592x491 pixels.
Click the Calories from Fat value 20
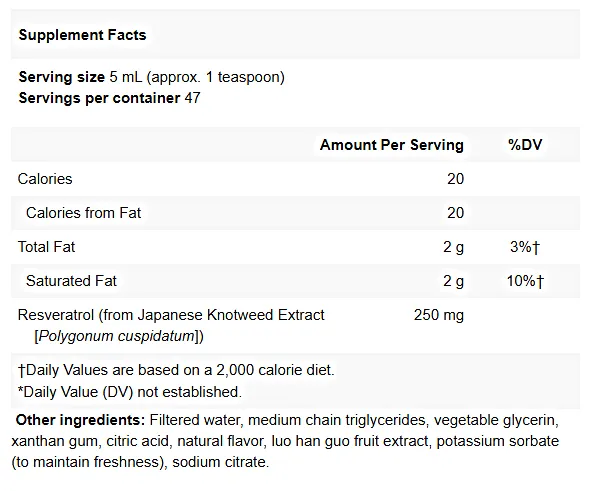[455, 213]
